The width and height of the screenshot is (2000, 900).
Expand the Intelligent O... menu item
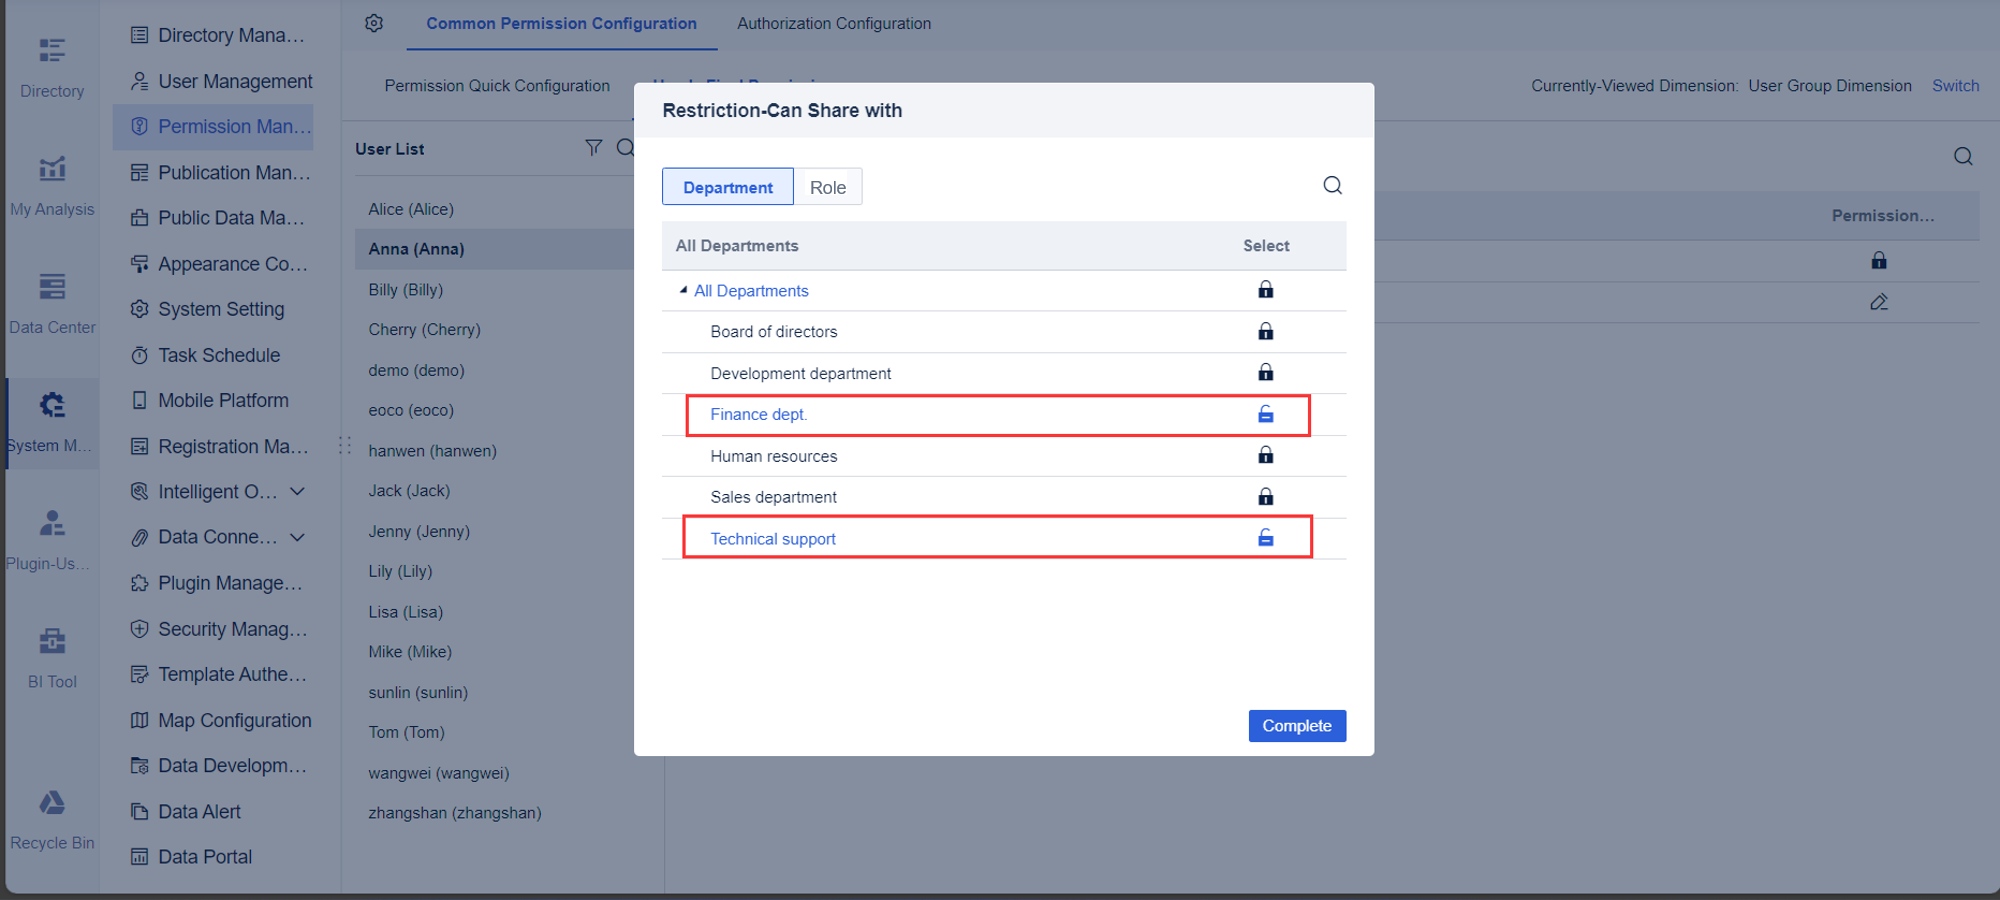click(x=297, y=491)
